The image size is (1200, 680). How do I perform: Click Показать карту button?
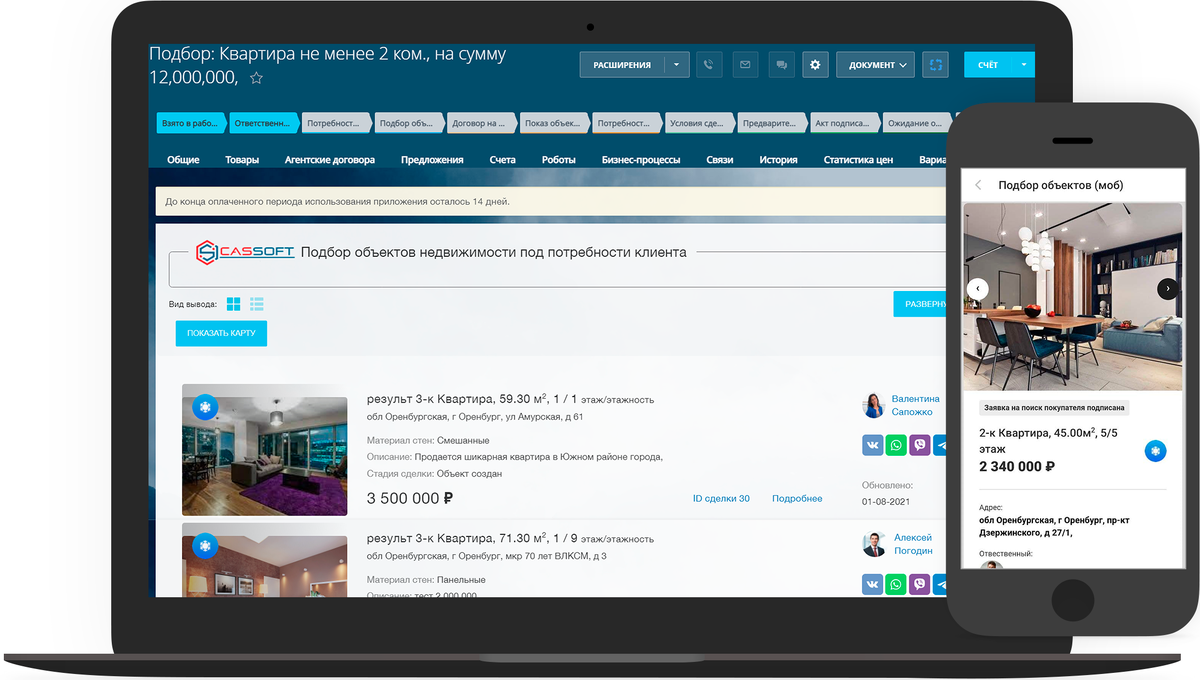point(221,333)
